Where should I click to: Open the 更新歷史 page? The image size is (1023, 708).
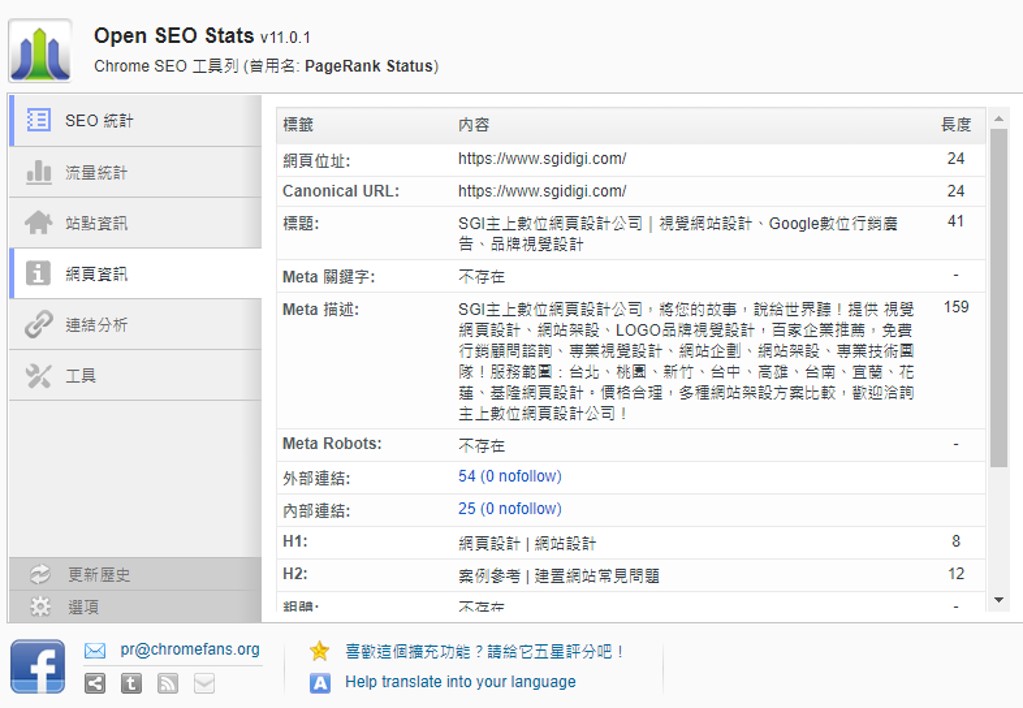pos(136,574)
